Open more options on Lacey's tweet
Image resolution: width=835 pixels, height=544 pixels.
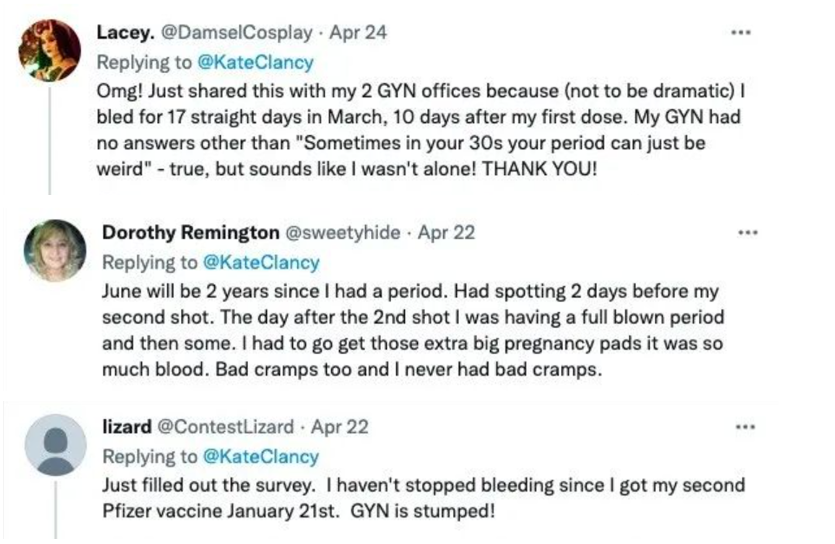(740, 33)
